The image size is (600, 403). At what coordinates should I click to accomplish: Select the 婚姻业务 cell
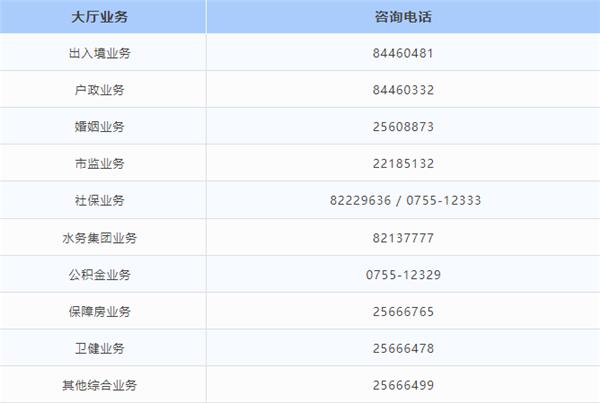(x=99, y=127)
